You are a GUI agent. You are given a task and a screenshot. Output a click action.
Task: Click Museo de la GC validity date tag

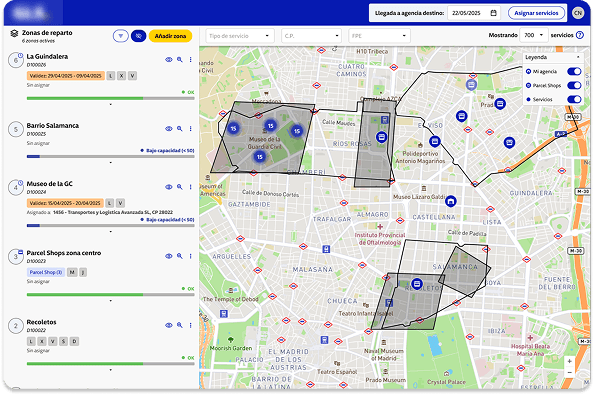65,203
